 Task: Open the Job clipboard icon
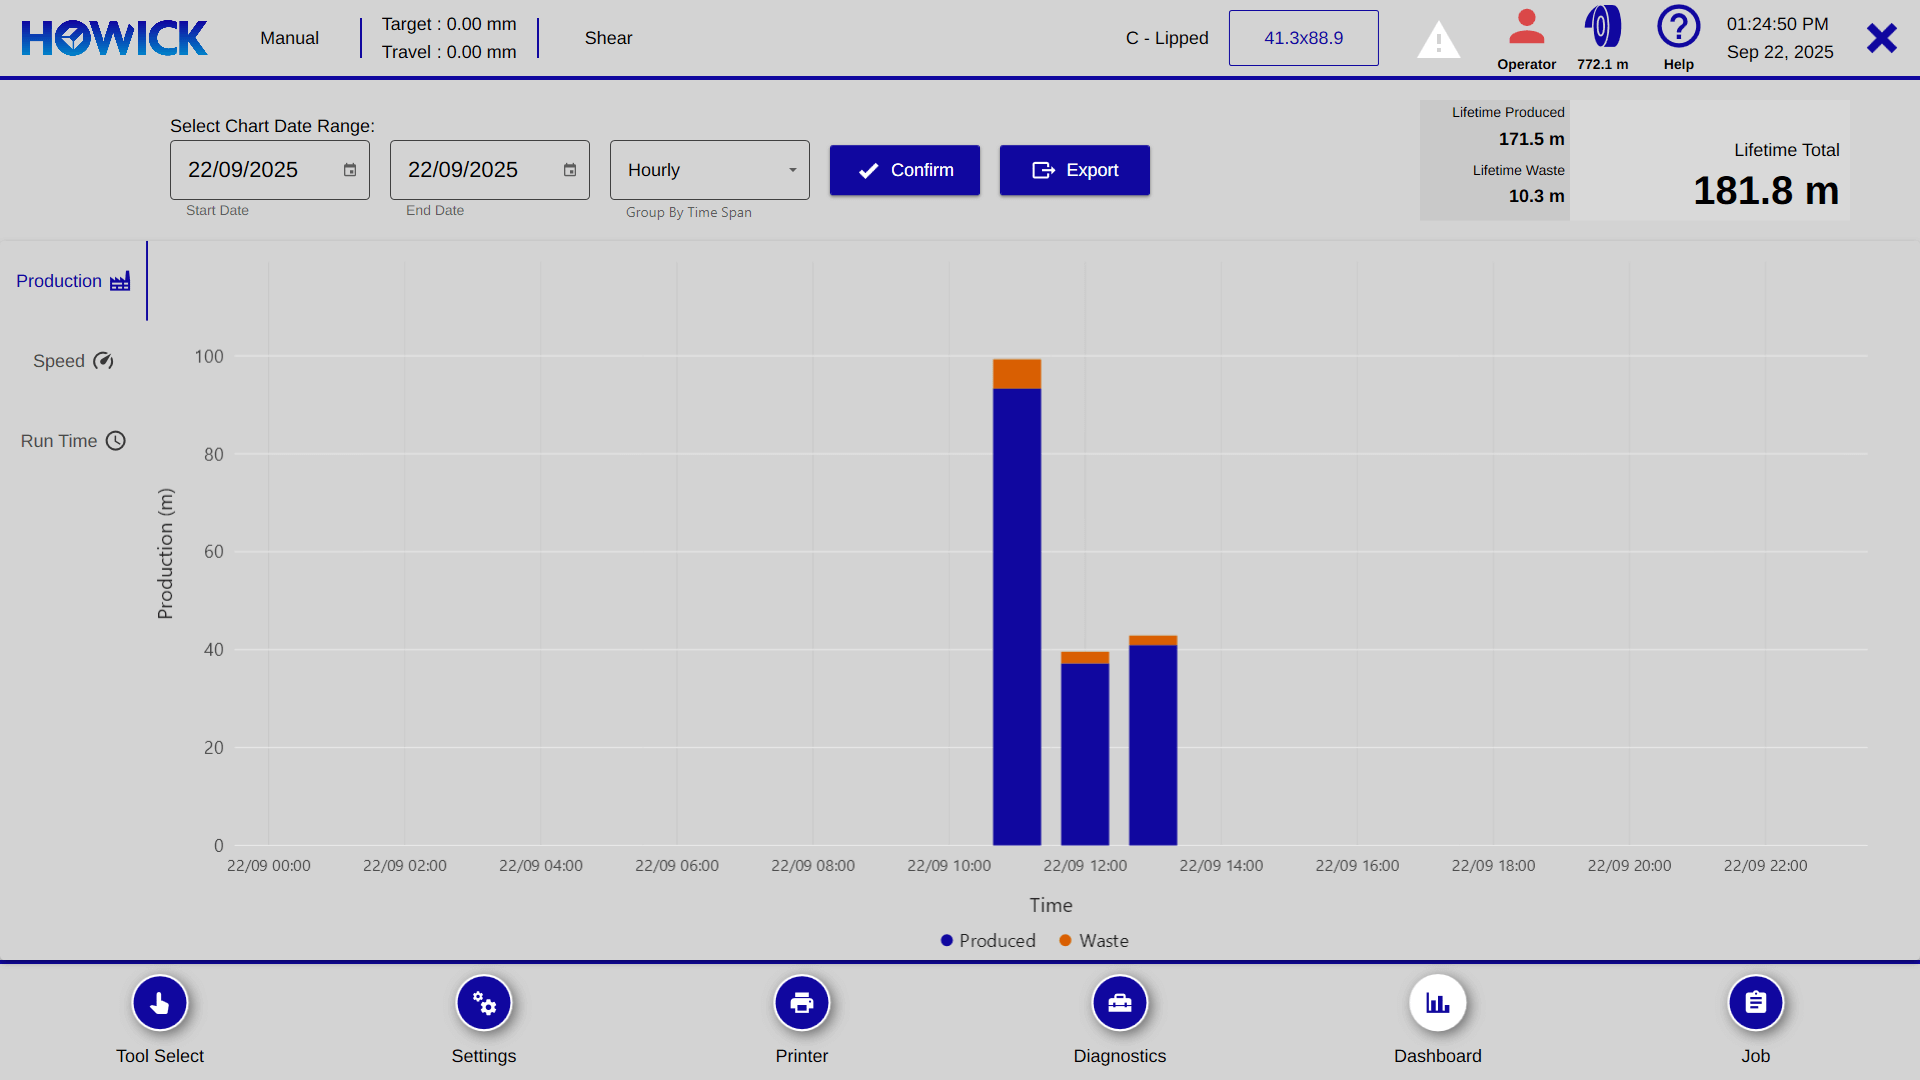(1756, 1003)
